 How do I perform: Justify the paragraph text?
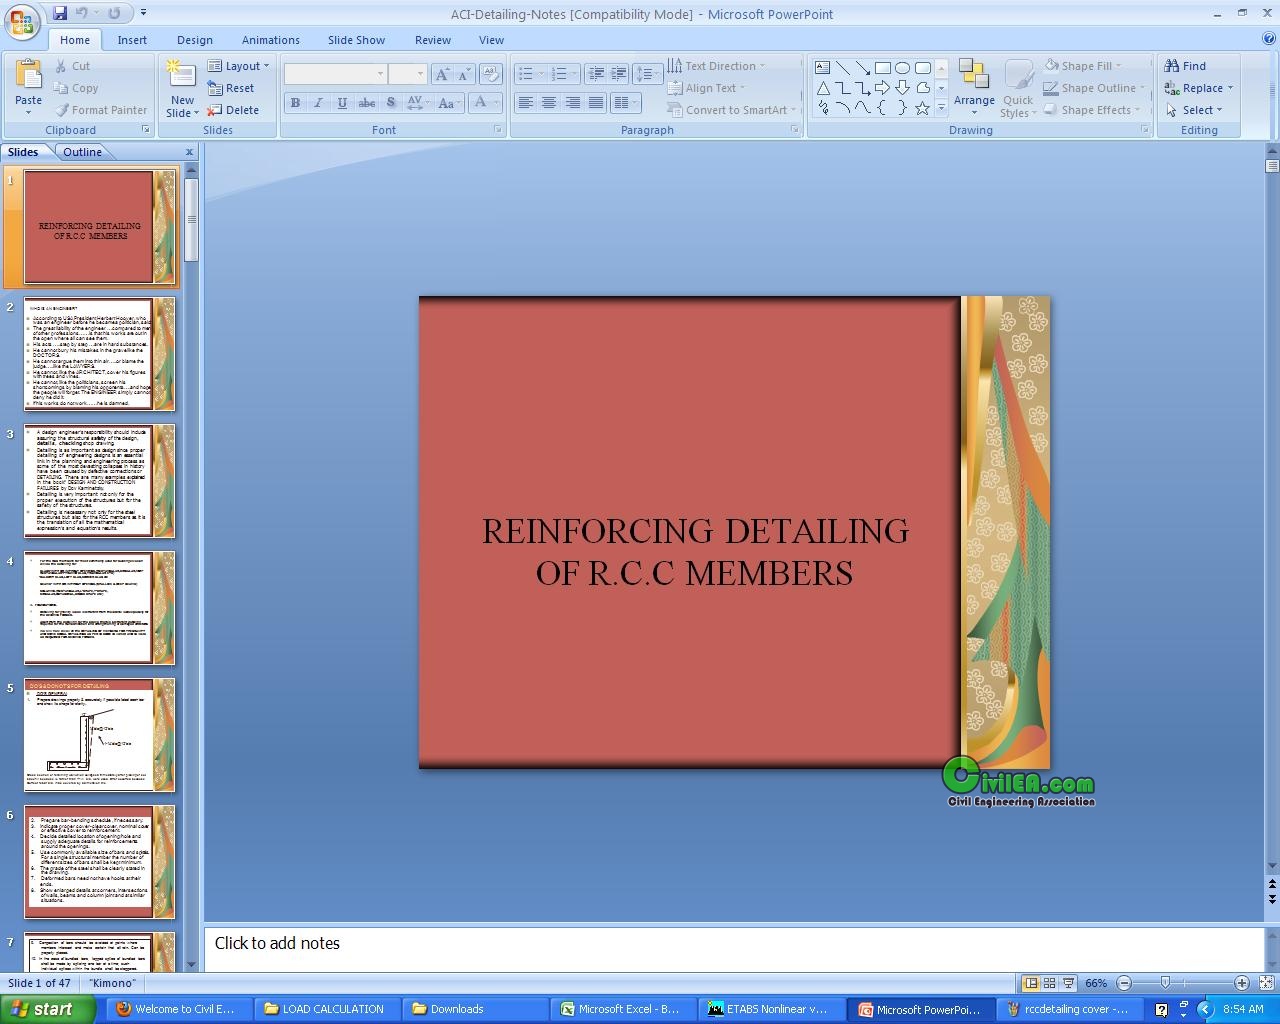(x=596, y=102)
